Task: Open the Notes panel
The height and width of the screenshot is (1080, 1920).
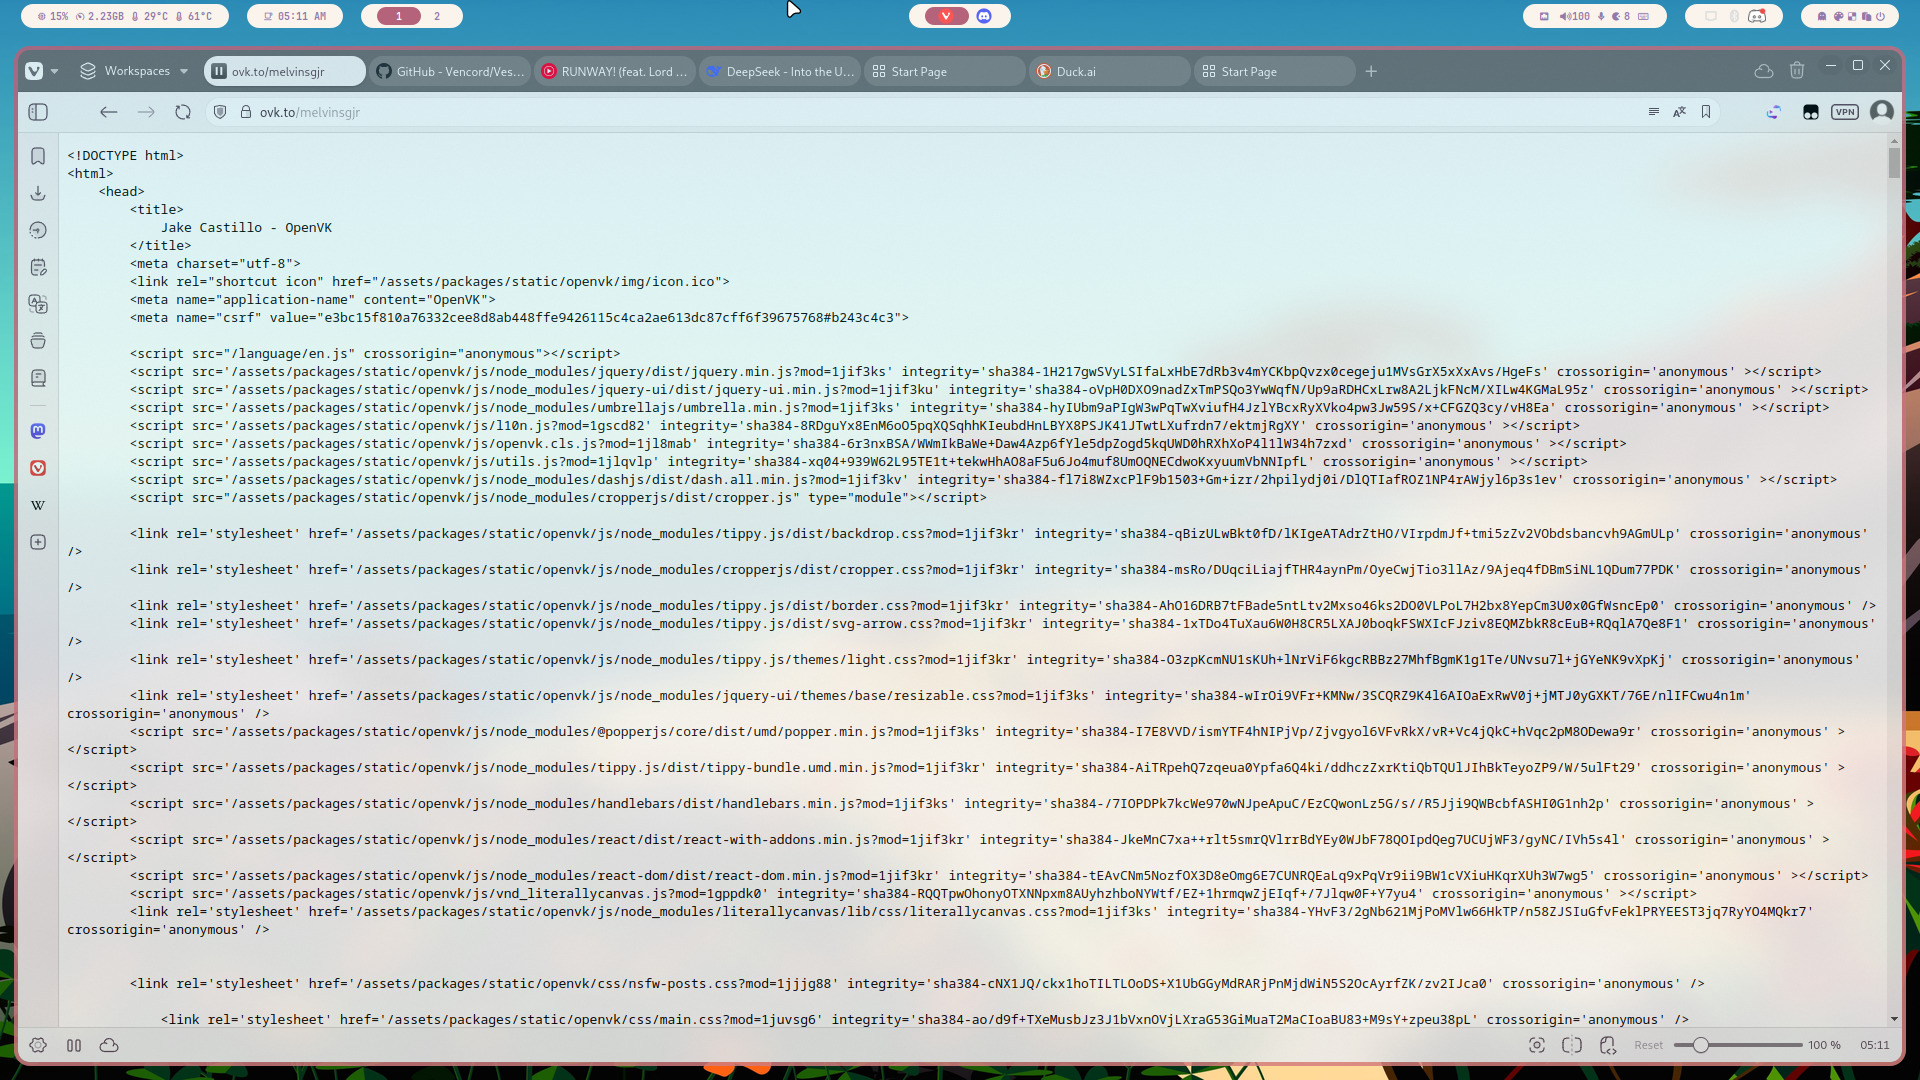Action: coord(38,267)
